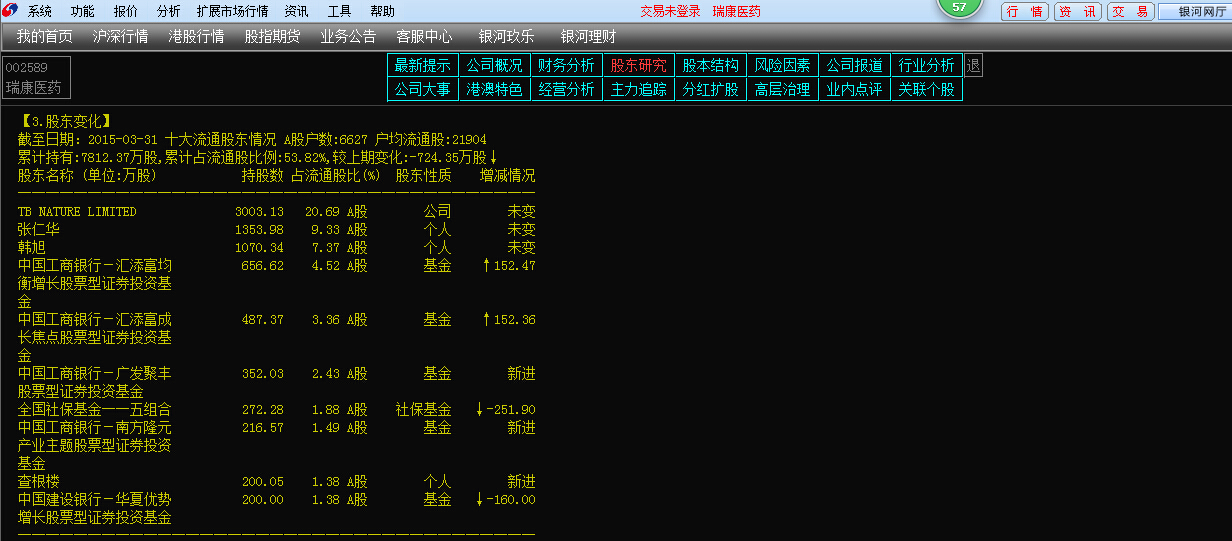Viewport: 1232px width, 541px height.
Task: Open the 分析 menu
Action: (169, 11)
